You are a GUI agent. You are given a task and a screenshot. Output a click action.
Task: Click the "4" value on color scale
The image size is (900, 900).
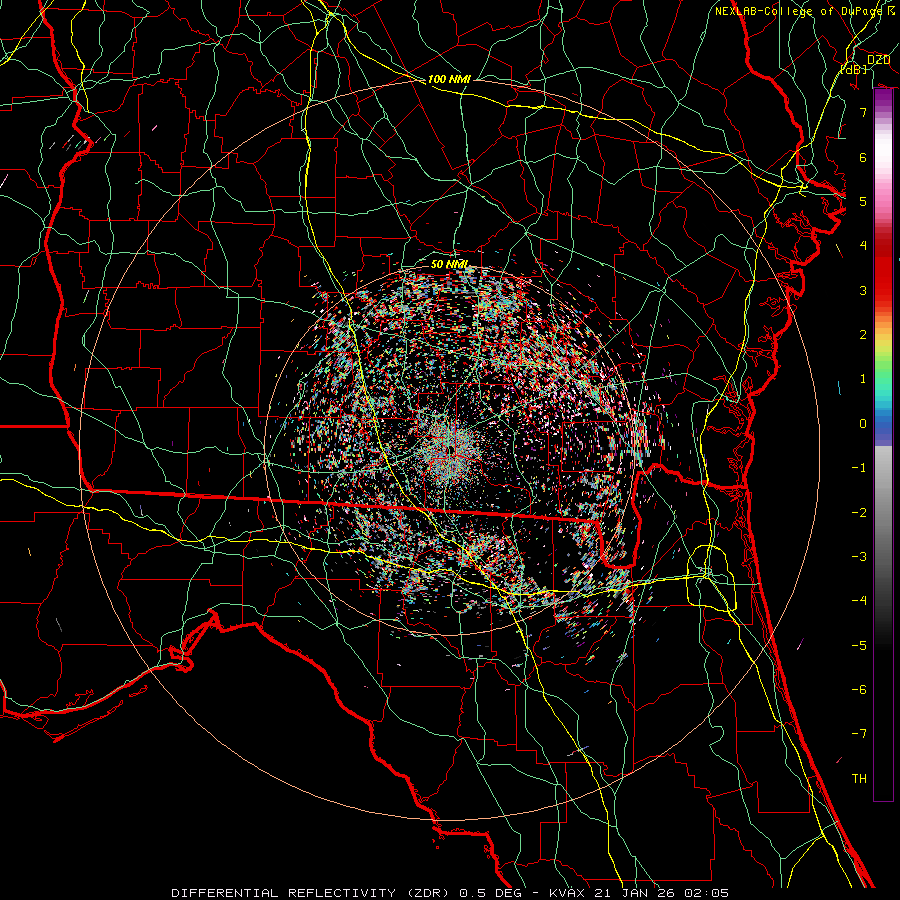tap(863, 246)
